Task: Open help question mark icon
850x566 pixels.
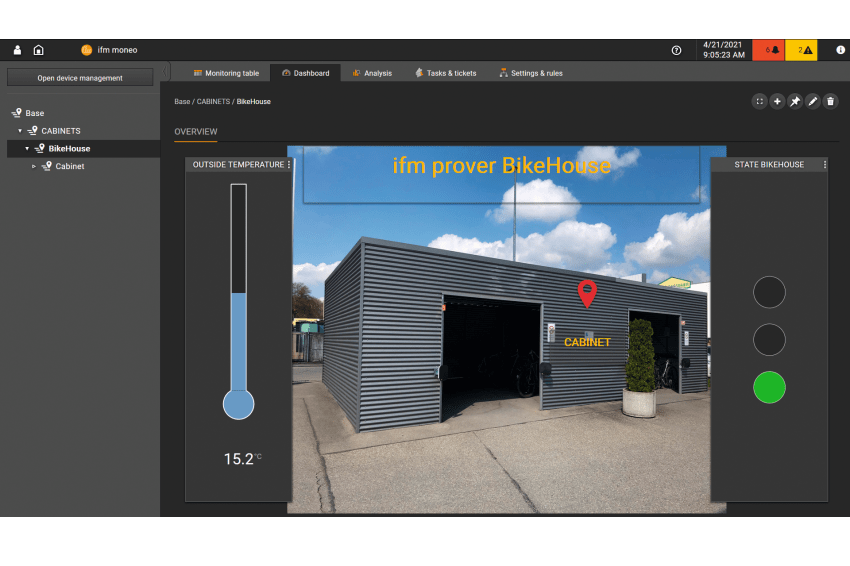Action: tap(677, 50)
